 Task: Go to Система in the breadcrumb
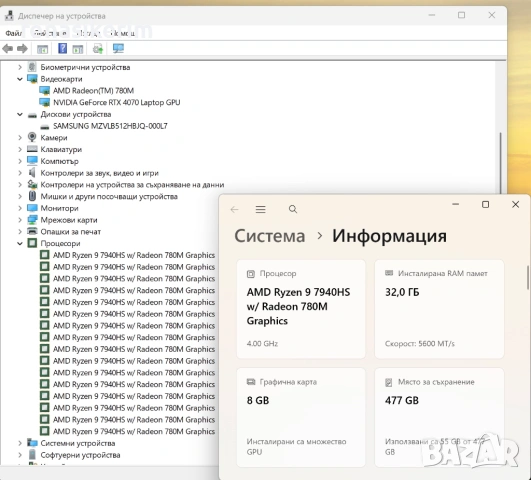270,236
